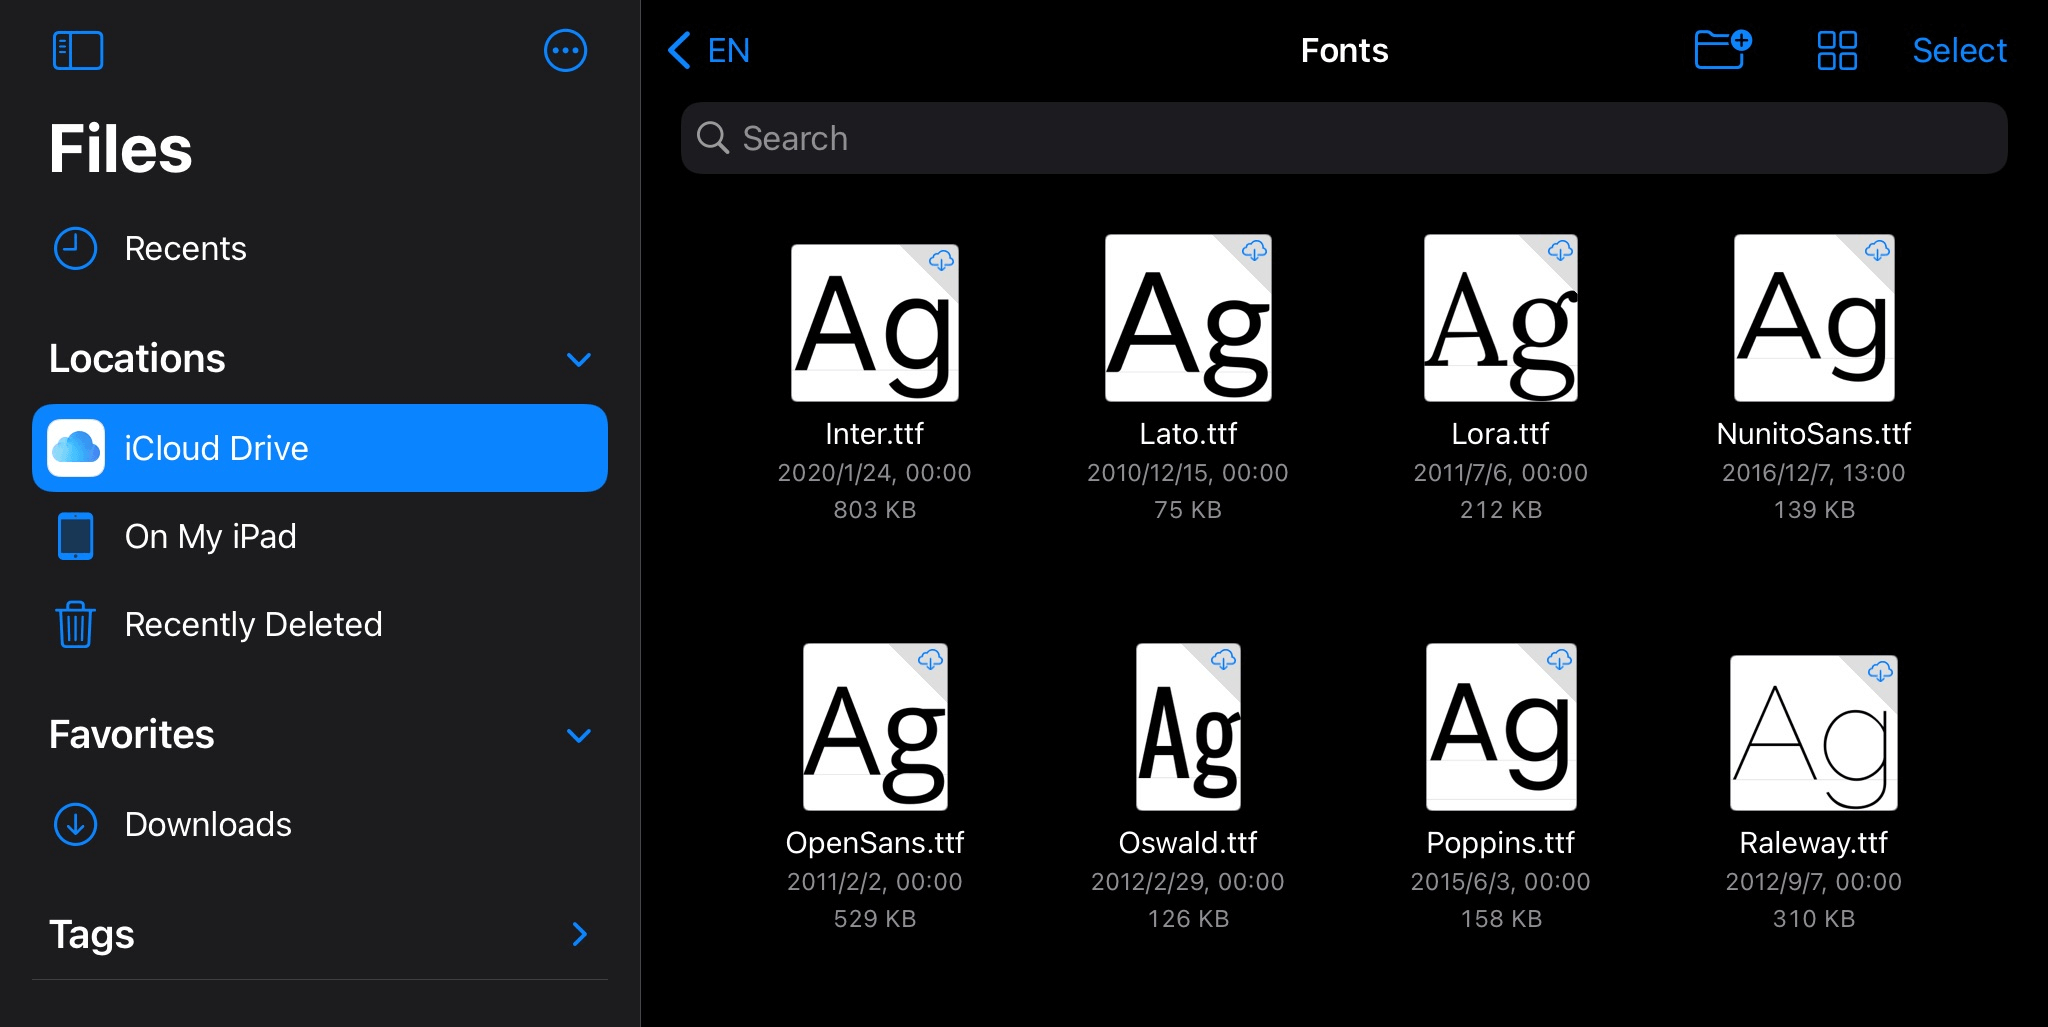Download Inter.ttf via its cloud icon
The height and width of the screenshot is (1027, 2048).
[941, 261]
